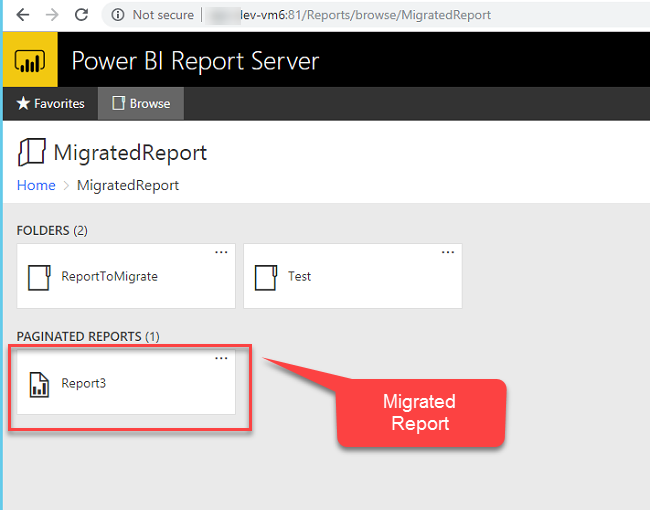Click the browser back arrow
The width and height of the screenshot is (650, 510).
click(x=23, y=15)
